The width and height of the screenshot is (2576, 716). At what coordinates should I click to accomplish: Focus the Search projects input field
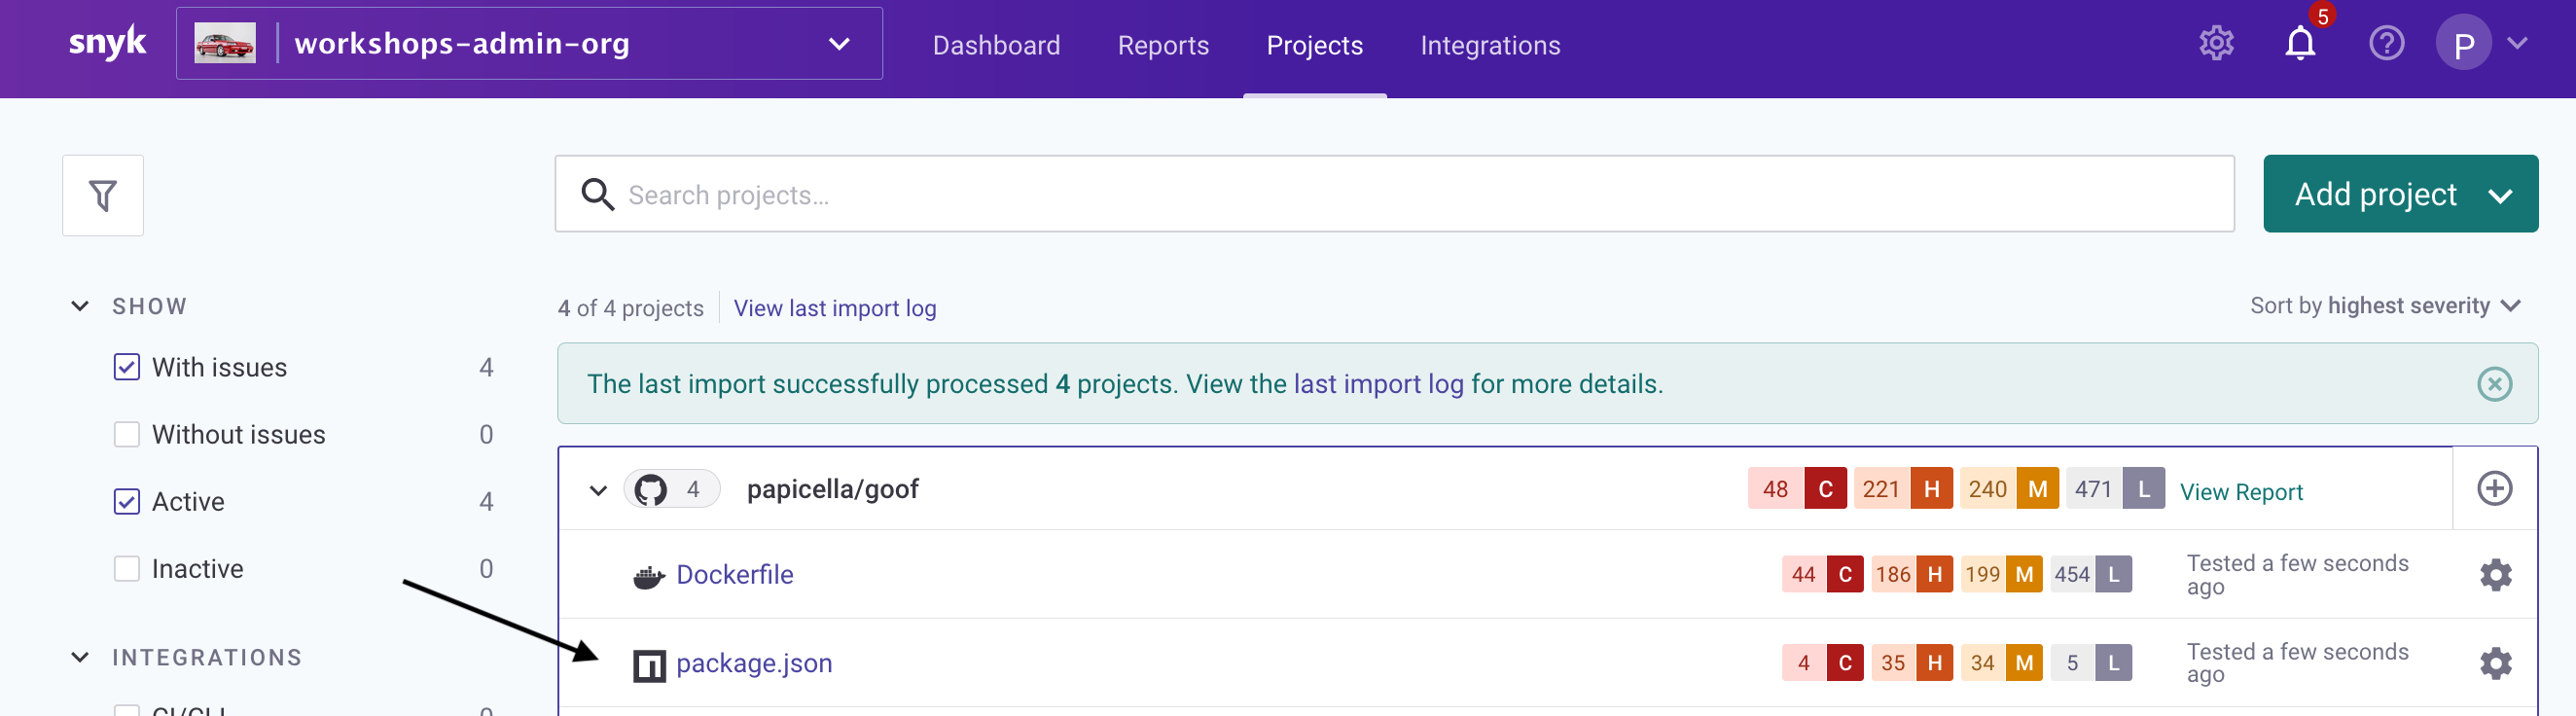(1394, 195)
